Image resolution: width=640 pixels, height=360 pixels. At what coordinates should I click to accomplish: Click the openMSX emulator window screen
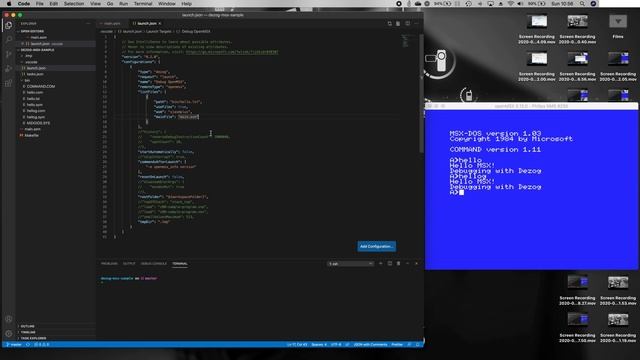(531, 190)
